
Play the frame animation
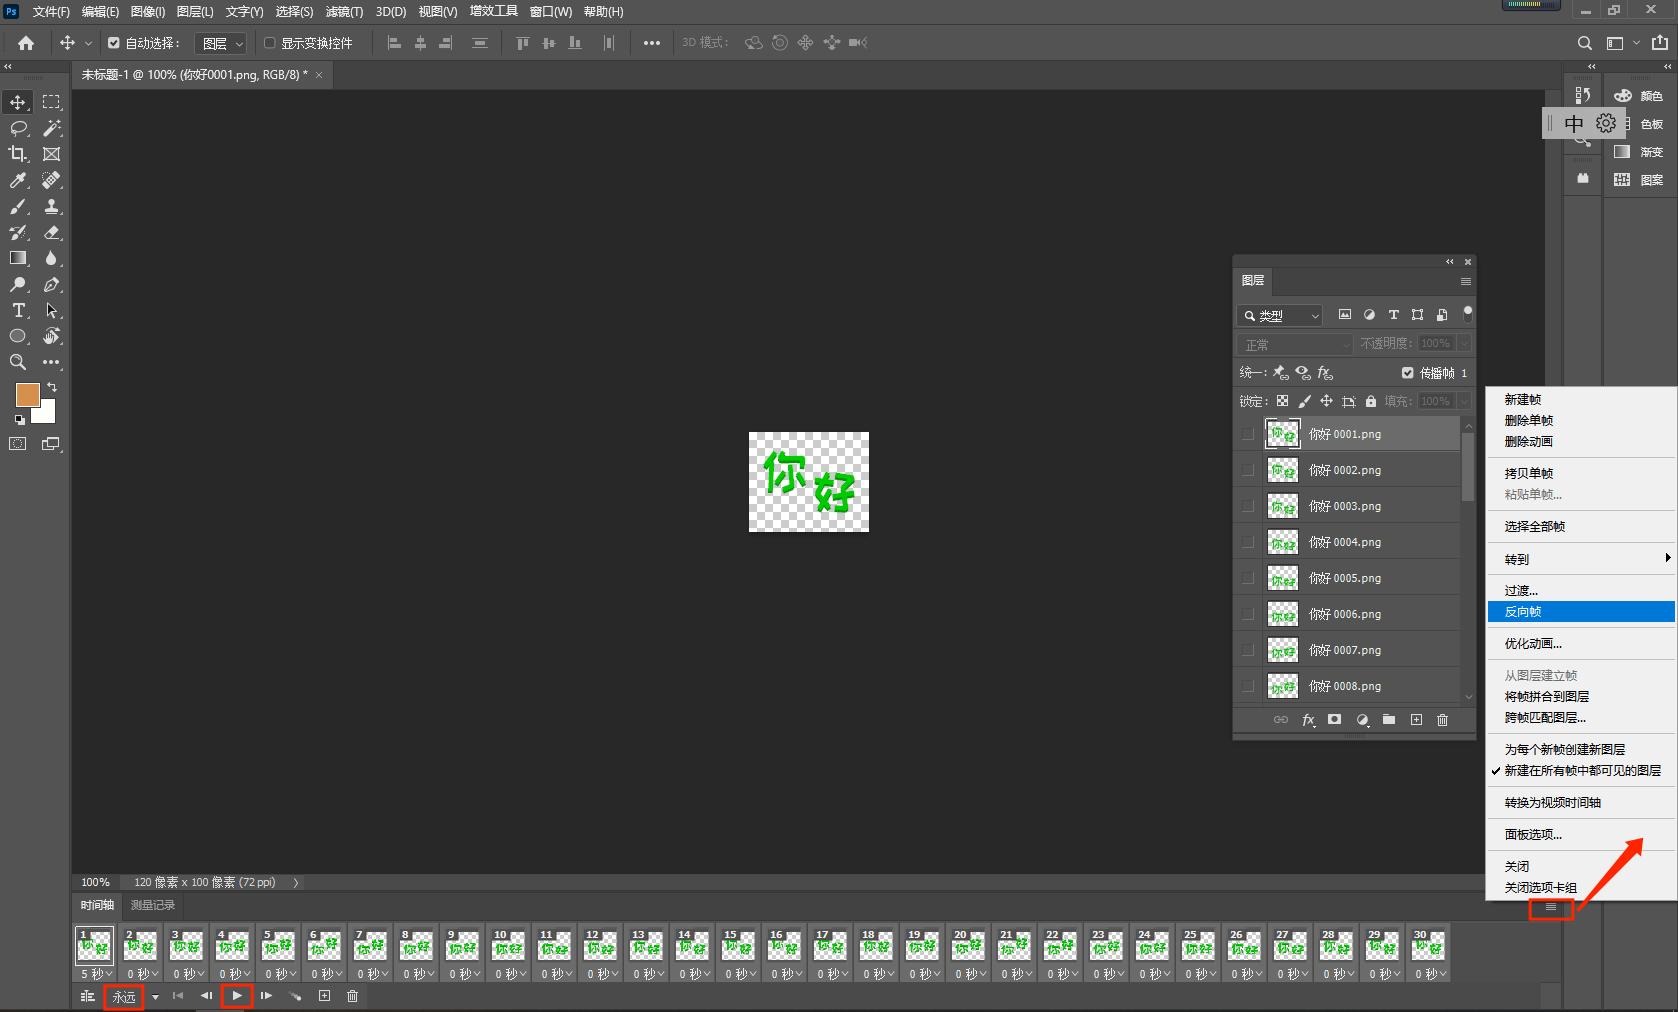237,996
